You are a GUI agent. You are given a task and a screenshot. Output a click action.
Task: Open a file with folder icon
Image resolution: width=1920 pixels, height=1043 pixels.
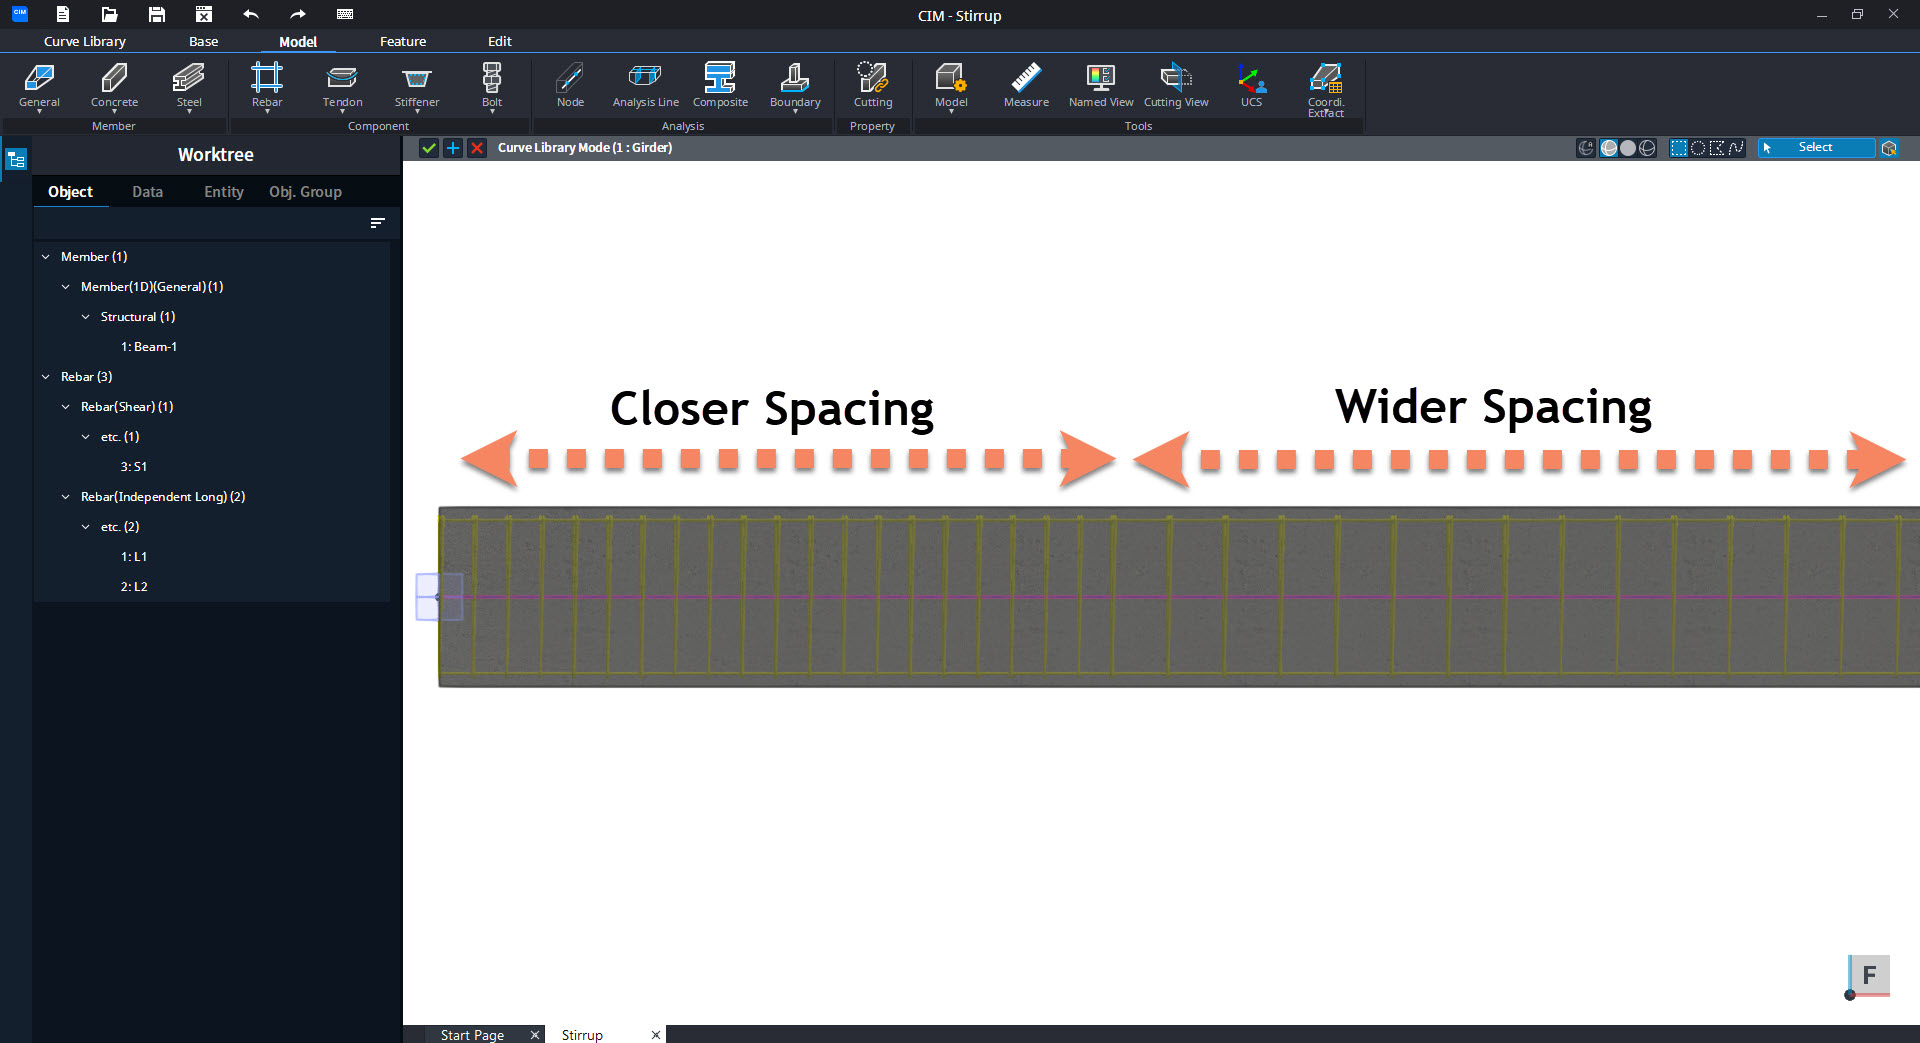[x=110, y=14]
